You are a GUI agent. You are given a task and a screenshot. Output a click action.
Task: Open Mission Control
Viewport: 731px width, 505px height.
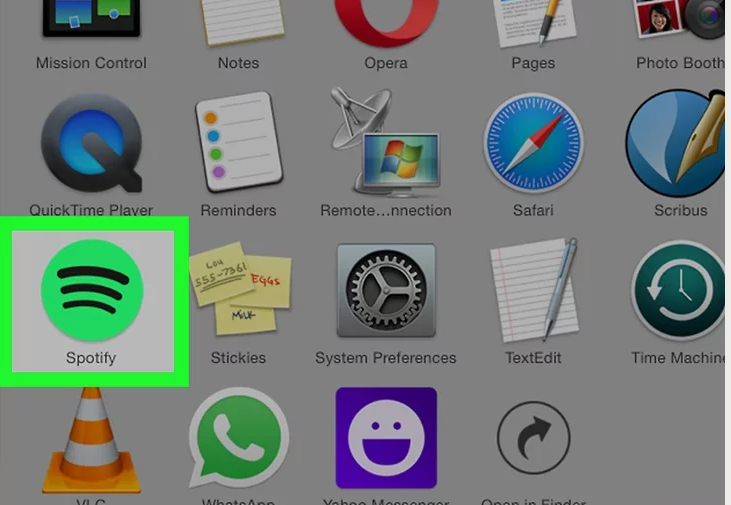coord(91,22)
